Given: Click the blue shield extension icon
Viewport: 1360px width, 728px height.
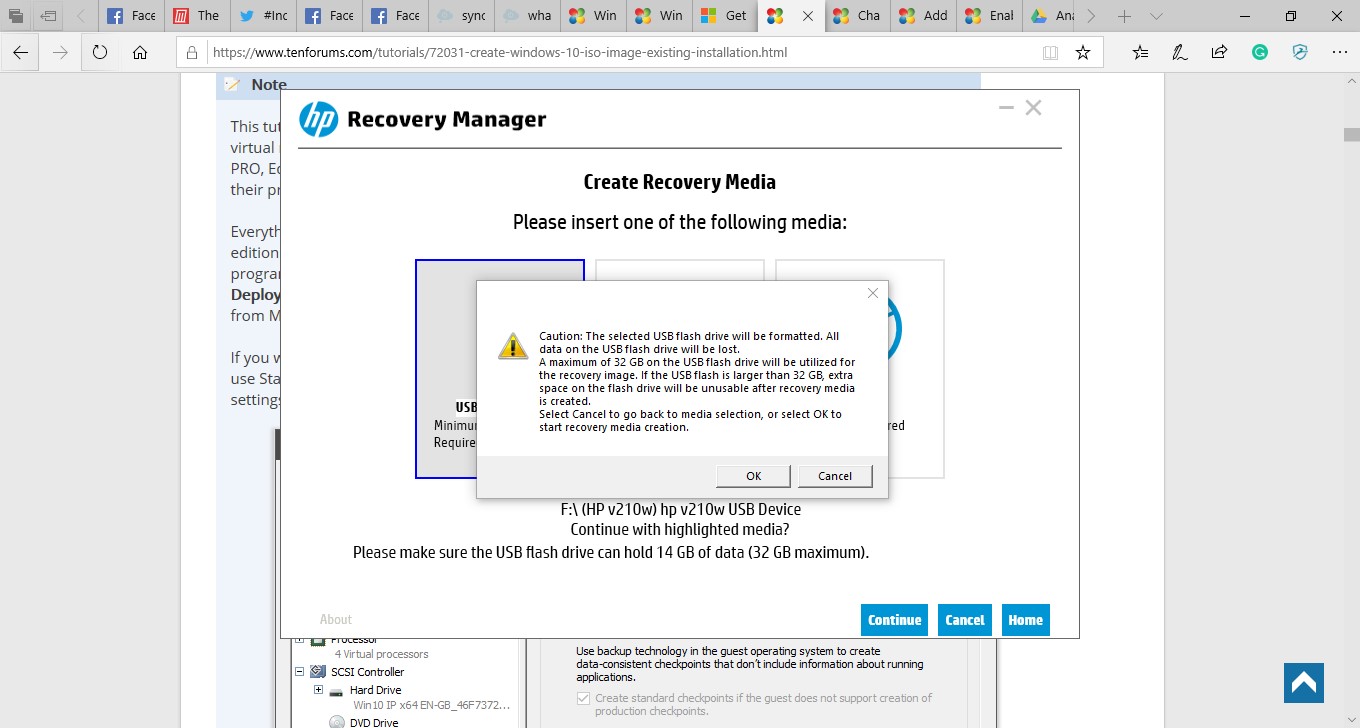Looking at the screenshot, I should (1300, 52).
